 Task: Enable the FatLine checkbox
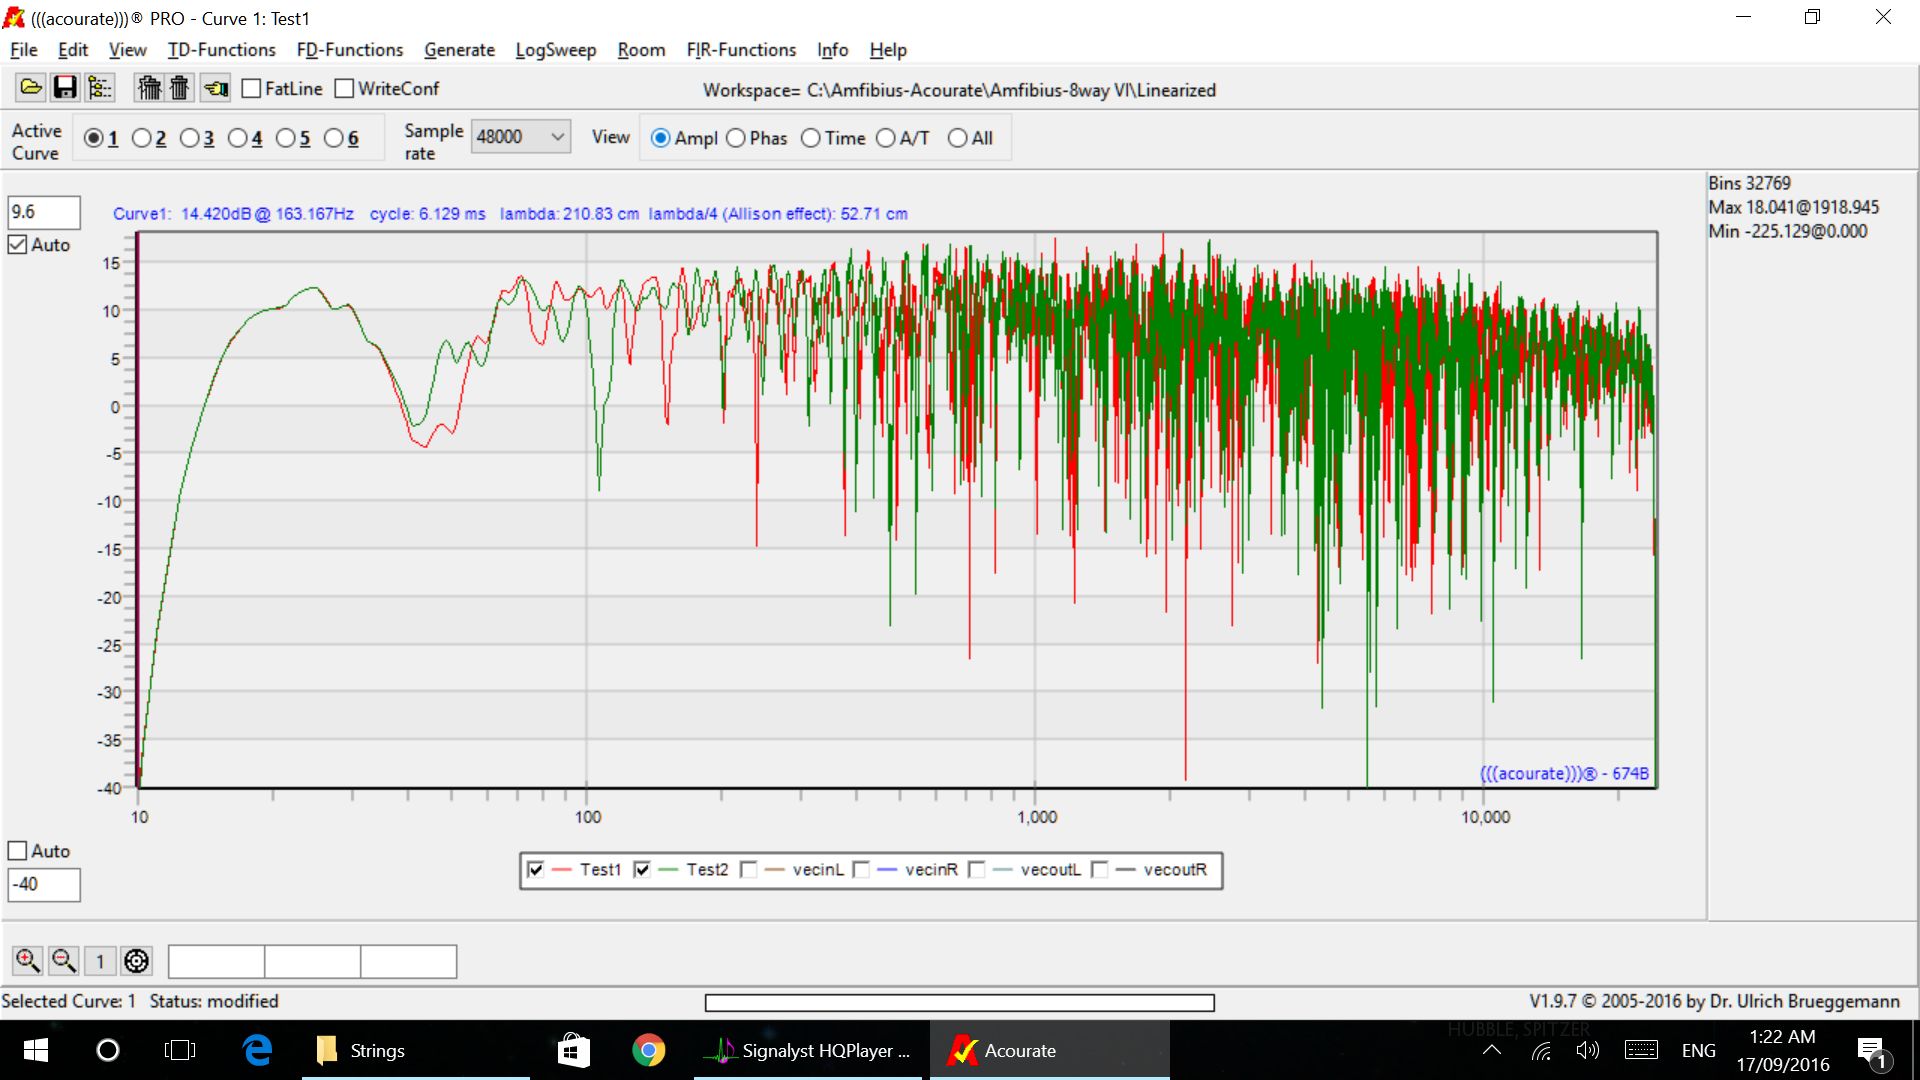[x=252, y=89]
